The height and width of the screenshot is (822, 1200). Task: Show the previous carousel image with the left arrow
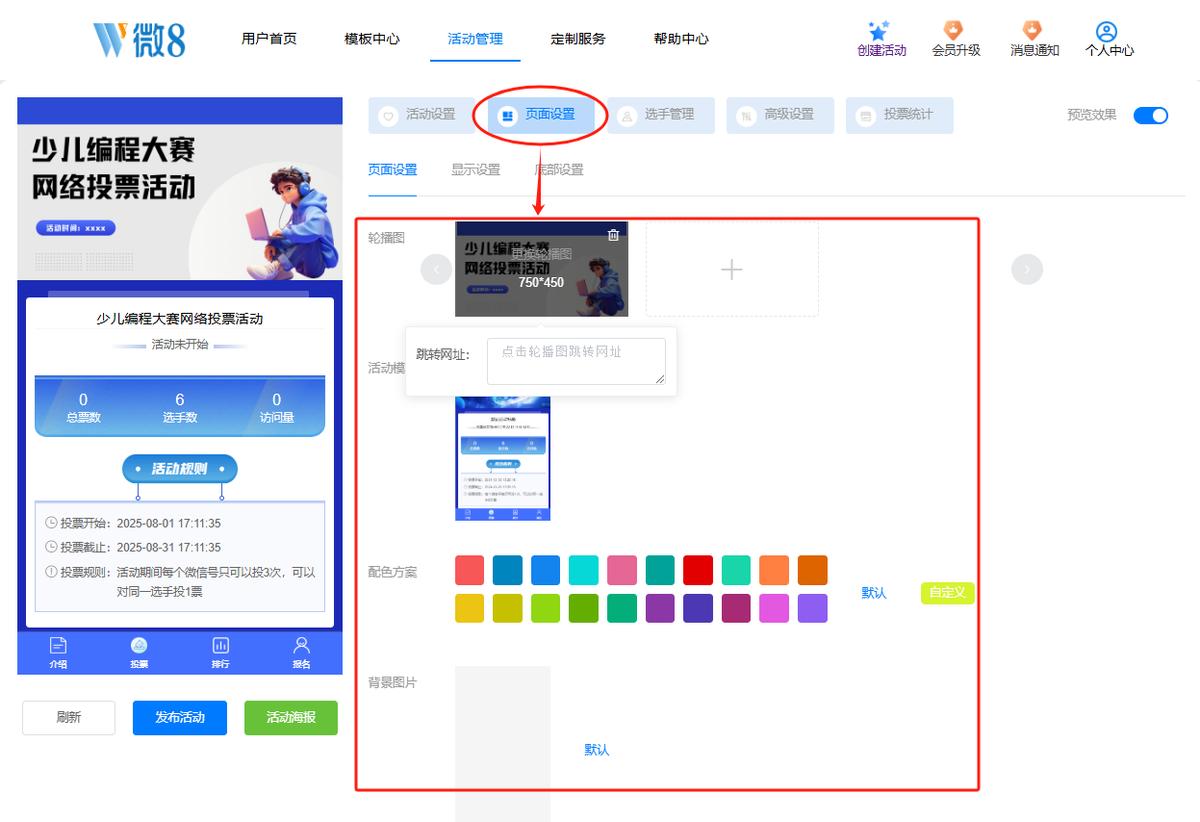coord(436,269)
